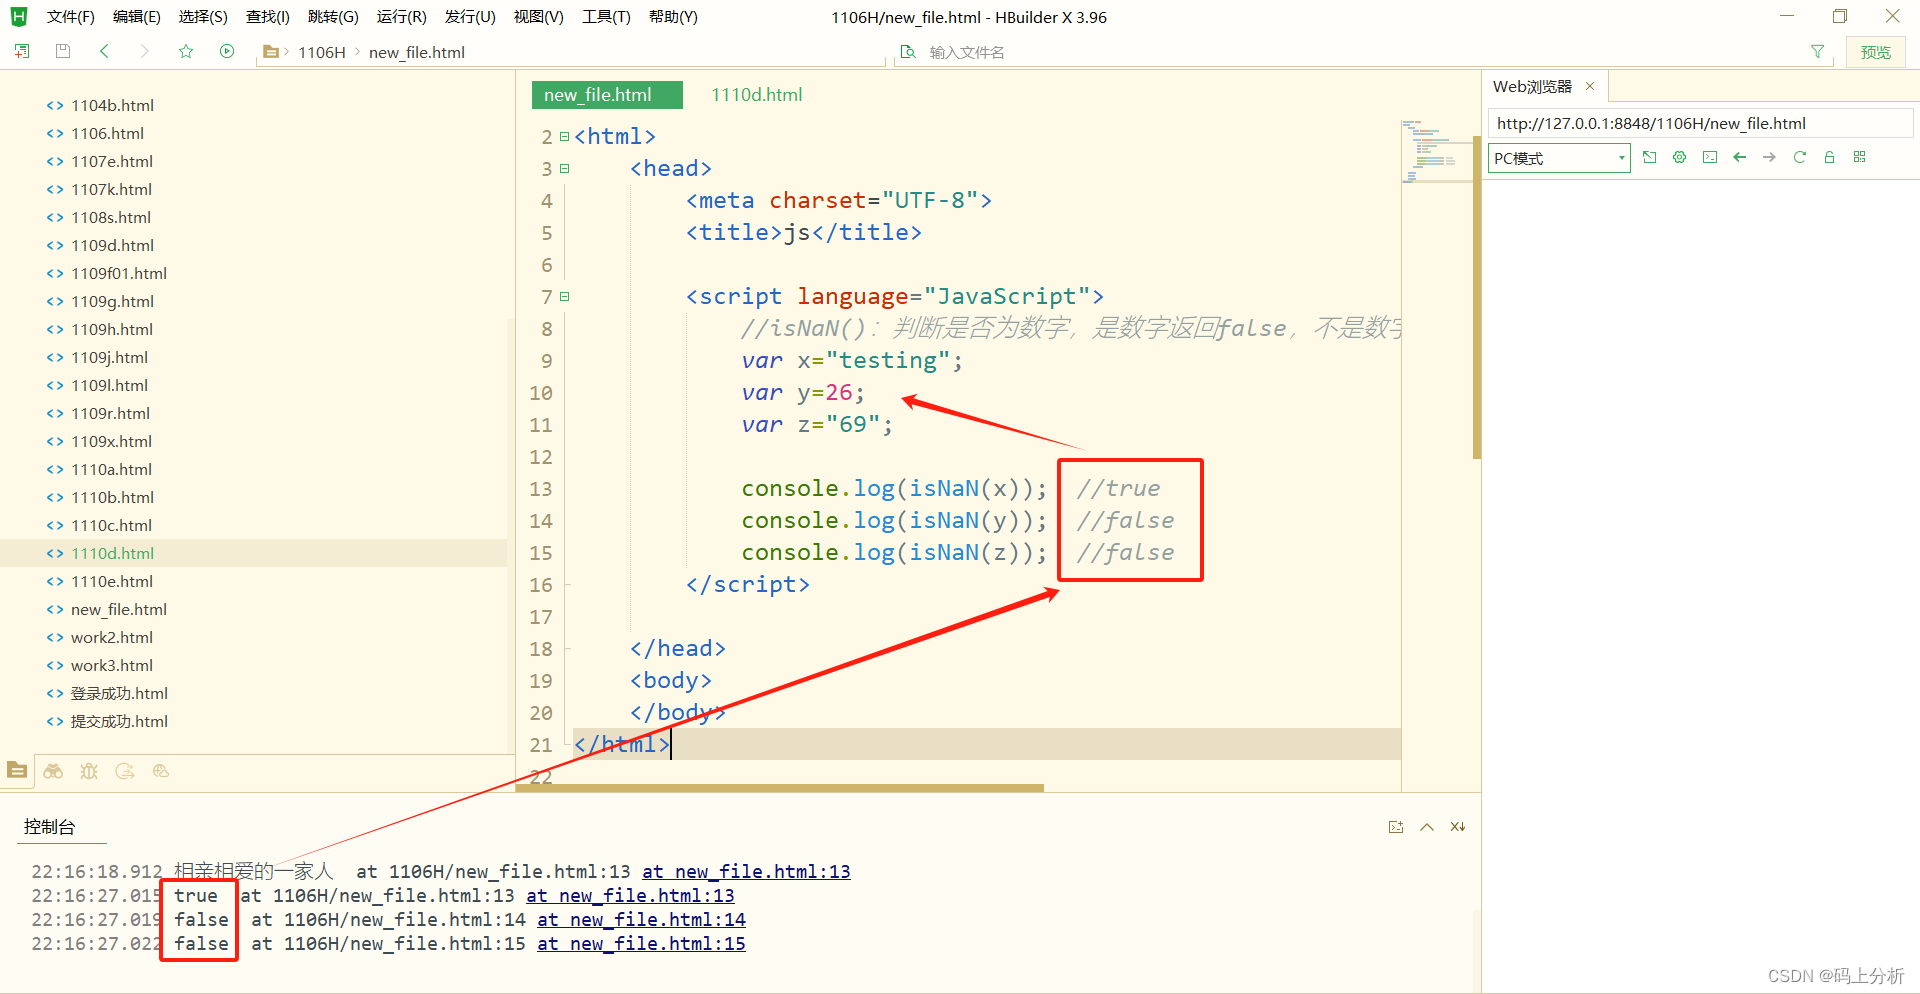This screenshot has height=994, width=1920.
Task: Open 登录成功.html in file tree
Action: [119, 693]
